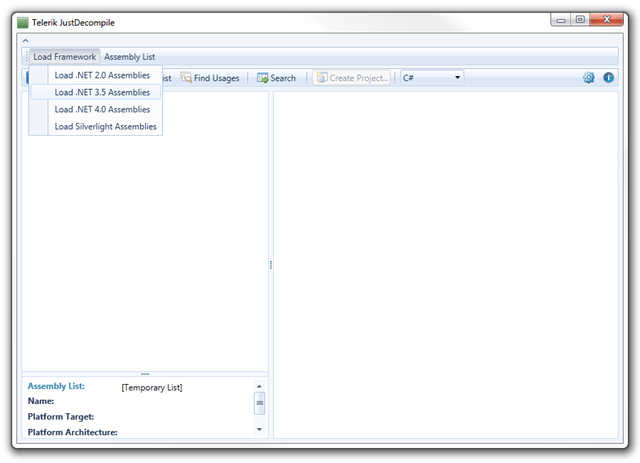Select Load .NET 4.0 Assemblies
640x463 pixels.
[x=96, y=109]
